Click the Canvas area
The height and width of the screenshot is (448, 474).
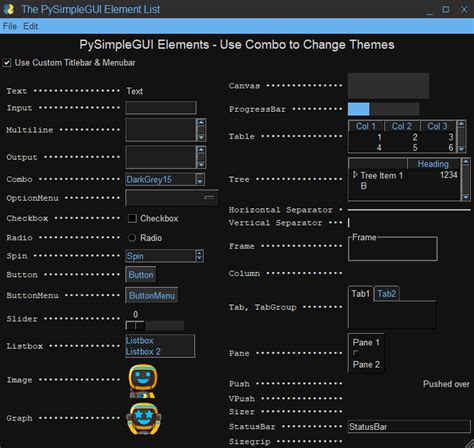[388, 86]
